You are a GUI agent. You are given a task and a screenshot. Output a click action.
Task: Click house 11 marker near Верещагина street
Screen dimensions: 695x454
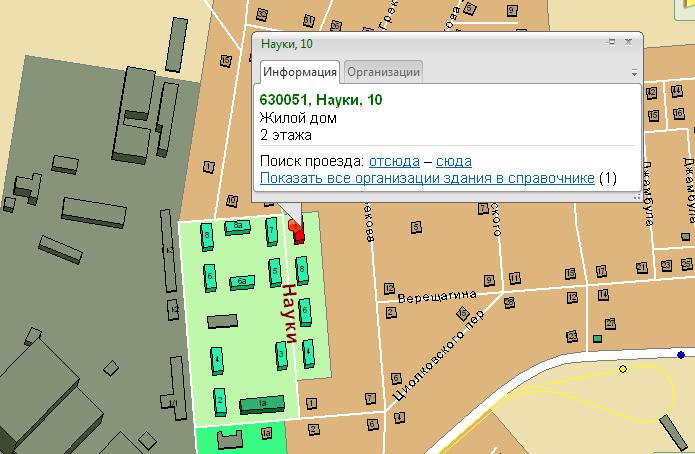514,279
